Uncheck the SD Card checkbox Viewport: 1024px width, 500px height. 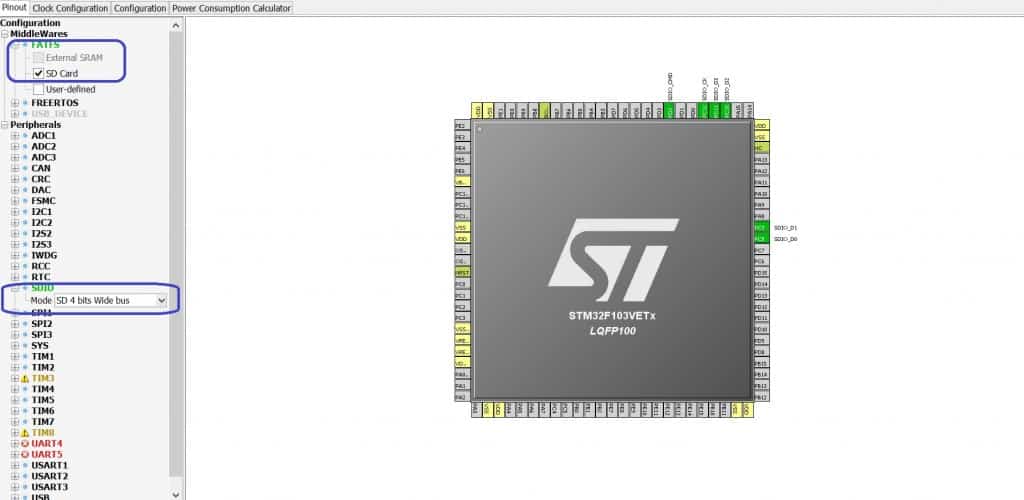coord(38,73)
